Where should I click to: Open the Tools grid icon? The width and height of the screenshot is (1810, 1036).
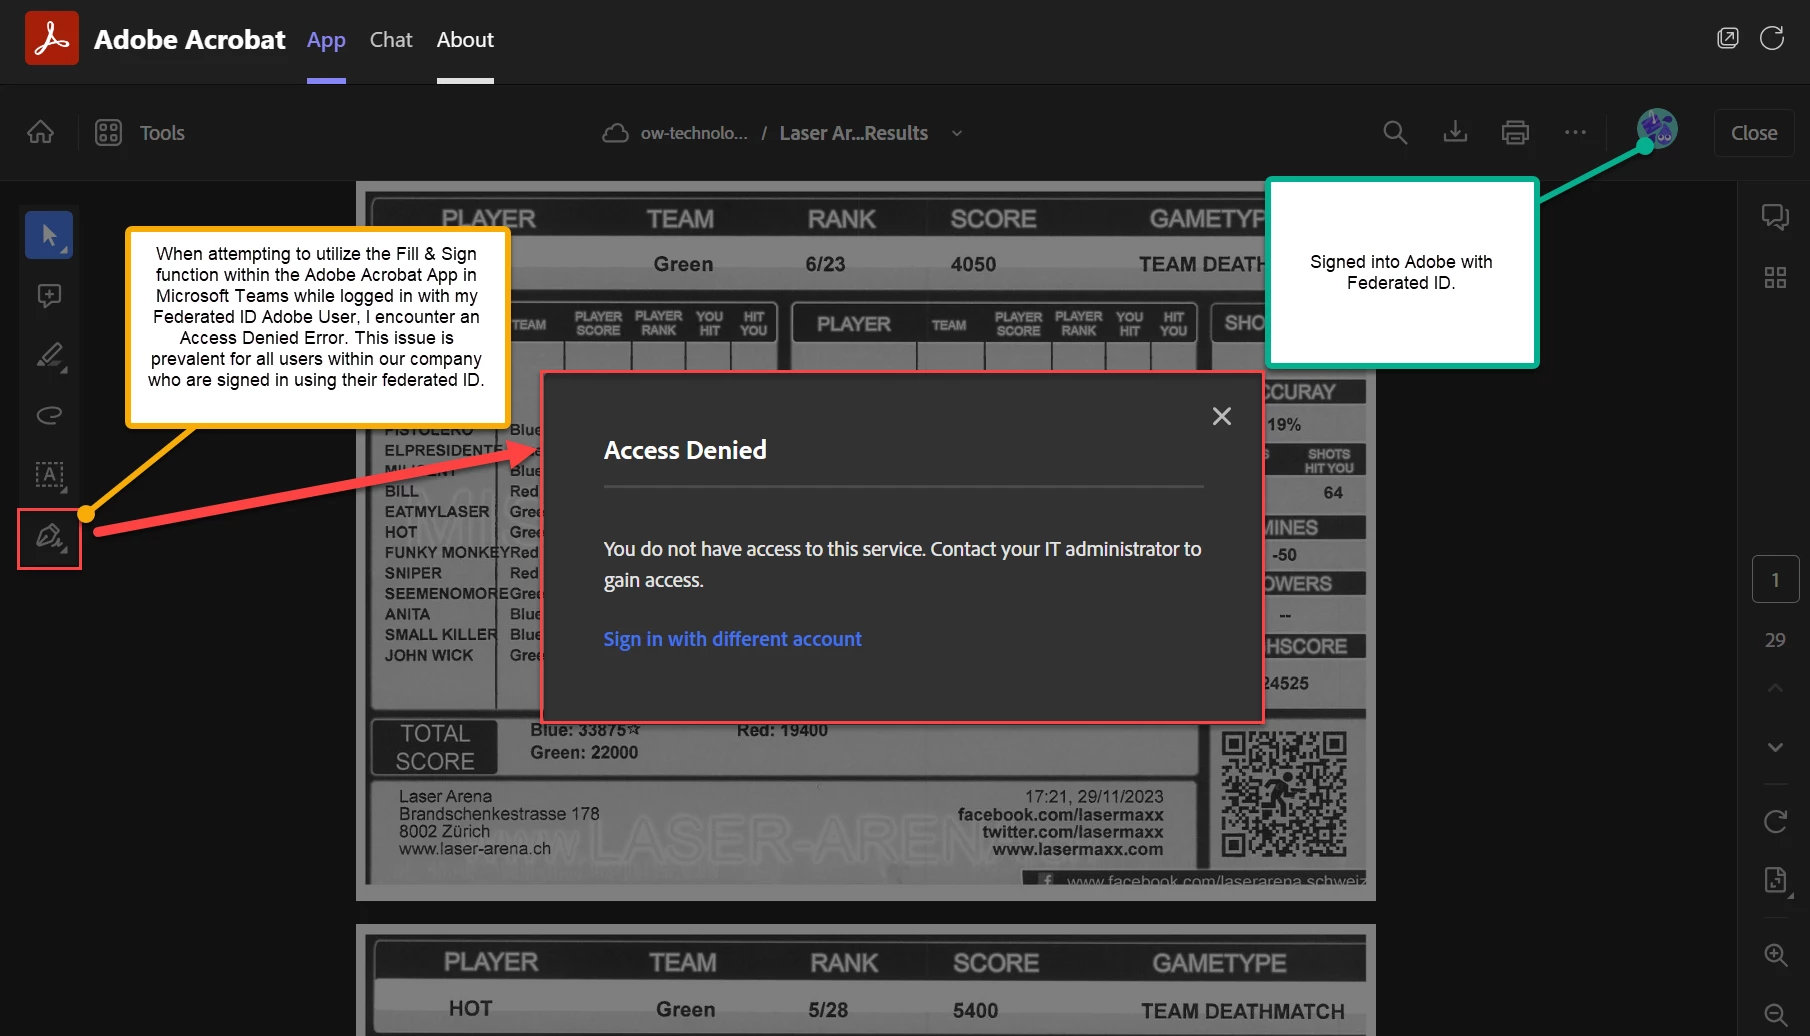tap(108, 132)
